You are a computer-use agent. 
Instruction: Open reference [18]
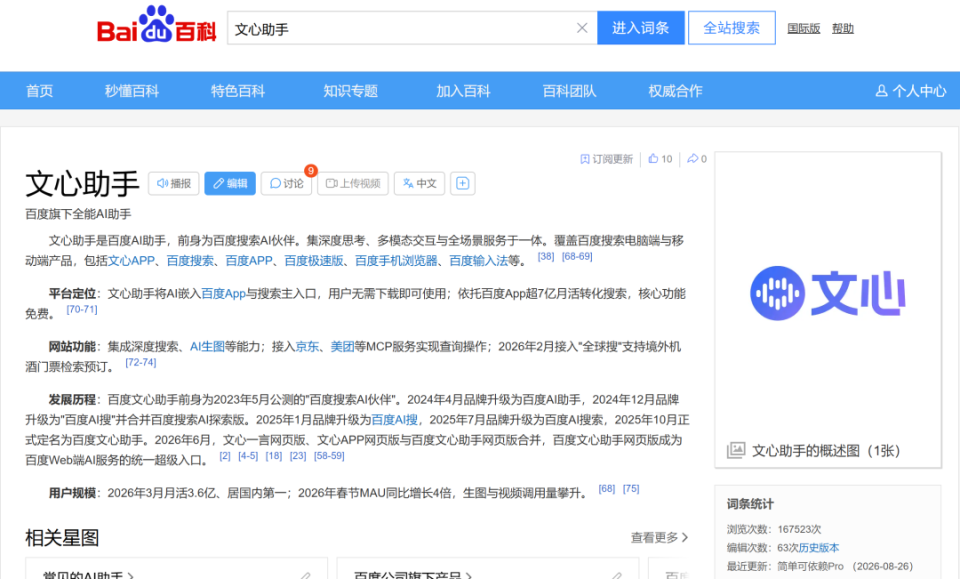274,456
